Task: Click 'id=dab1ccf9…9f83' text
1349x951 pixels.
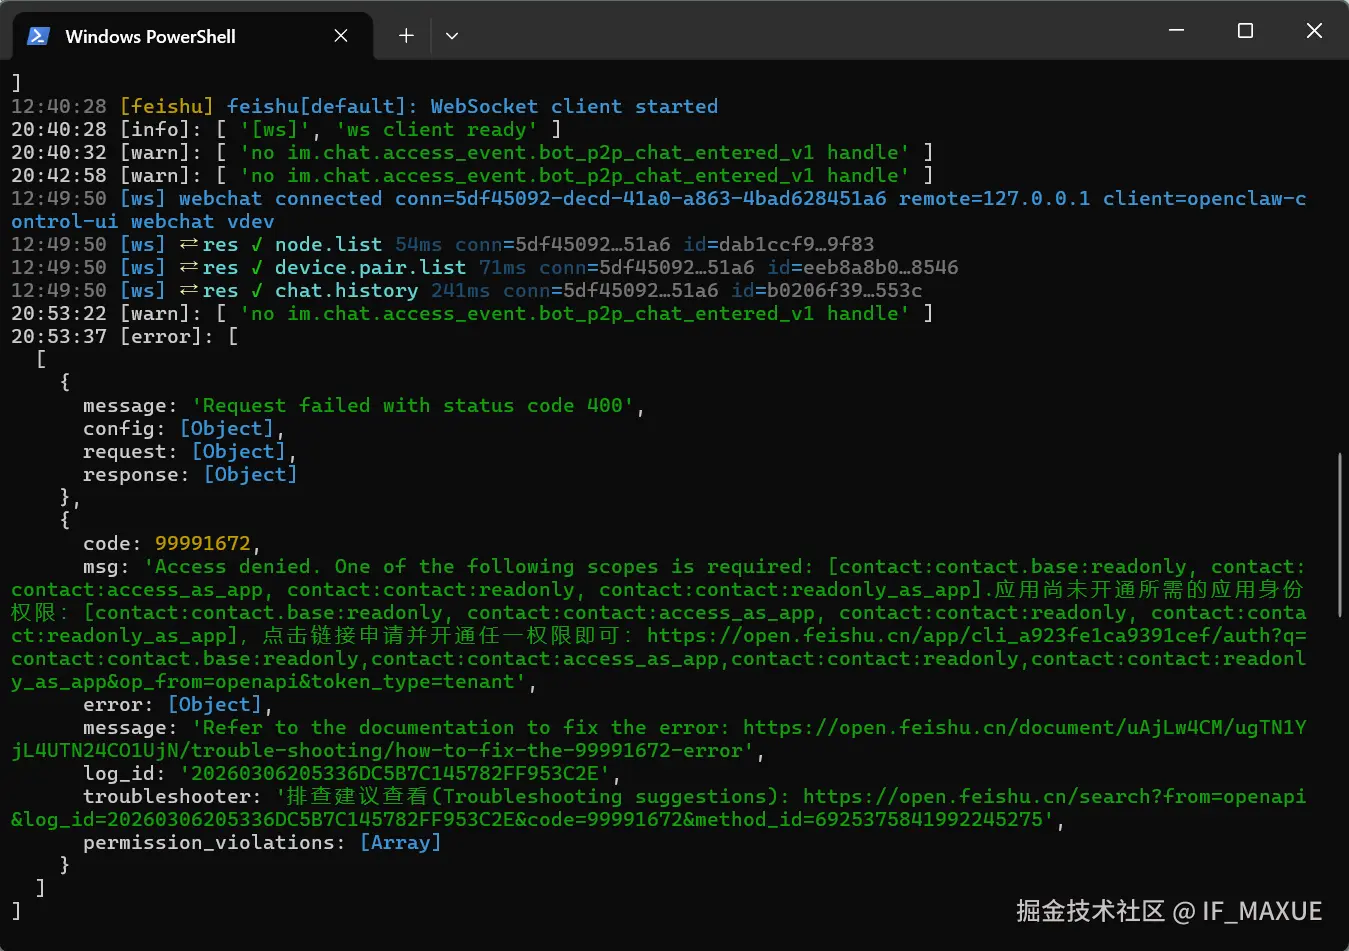Action: click(x=779, y=245)
